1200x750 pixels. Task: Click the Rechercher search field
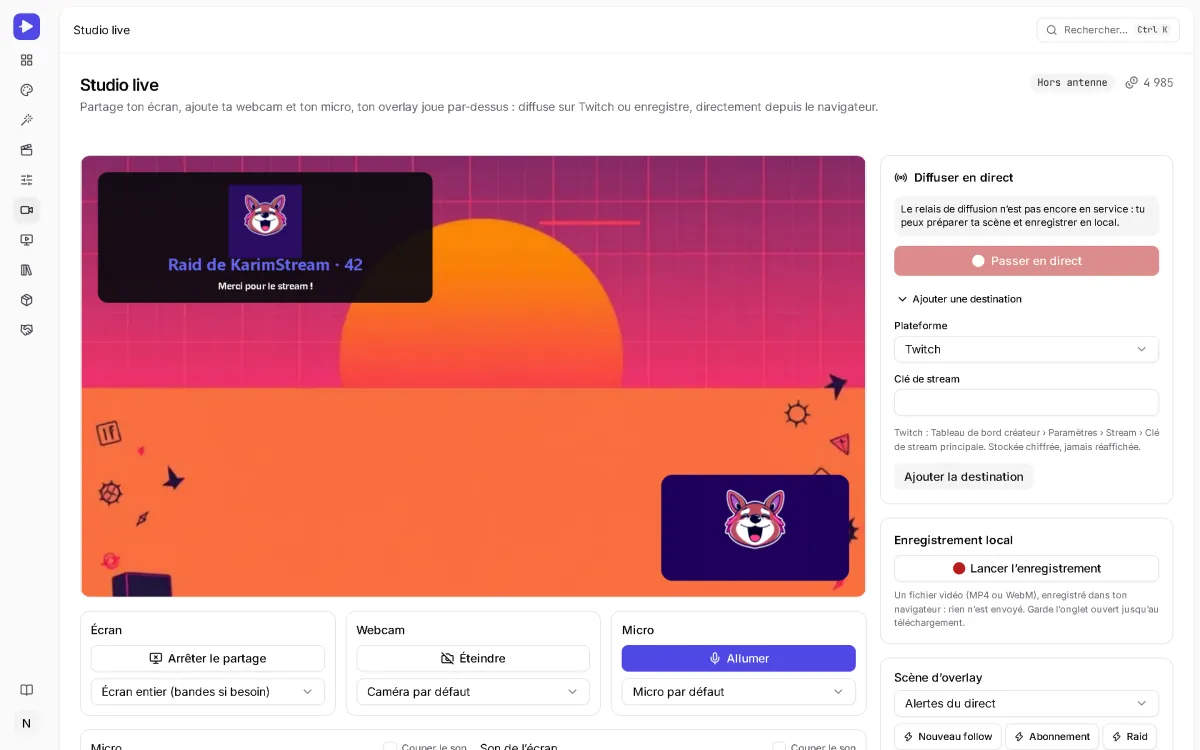click(1108, 30)
